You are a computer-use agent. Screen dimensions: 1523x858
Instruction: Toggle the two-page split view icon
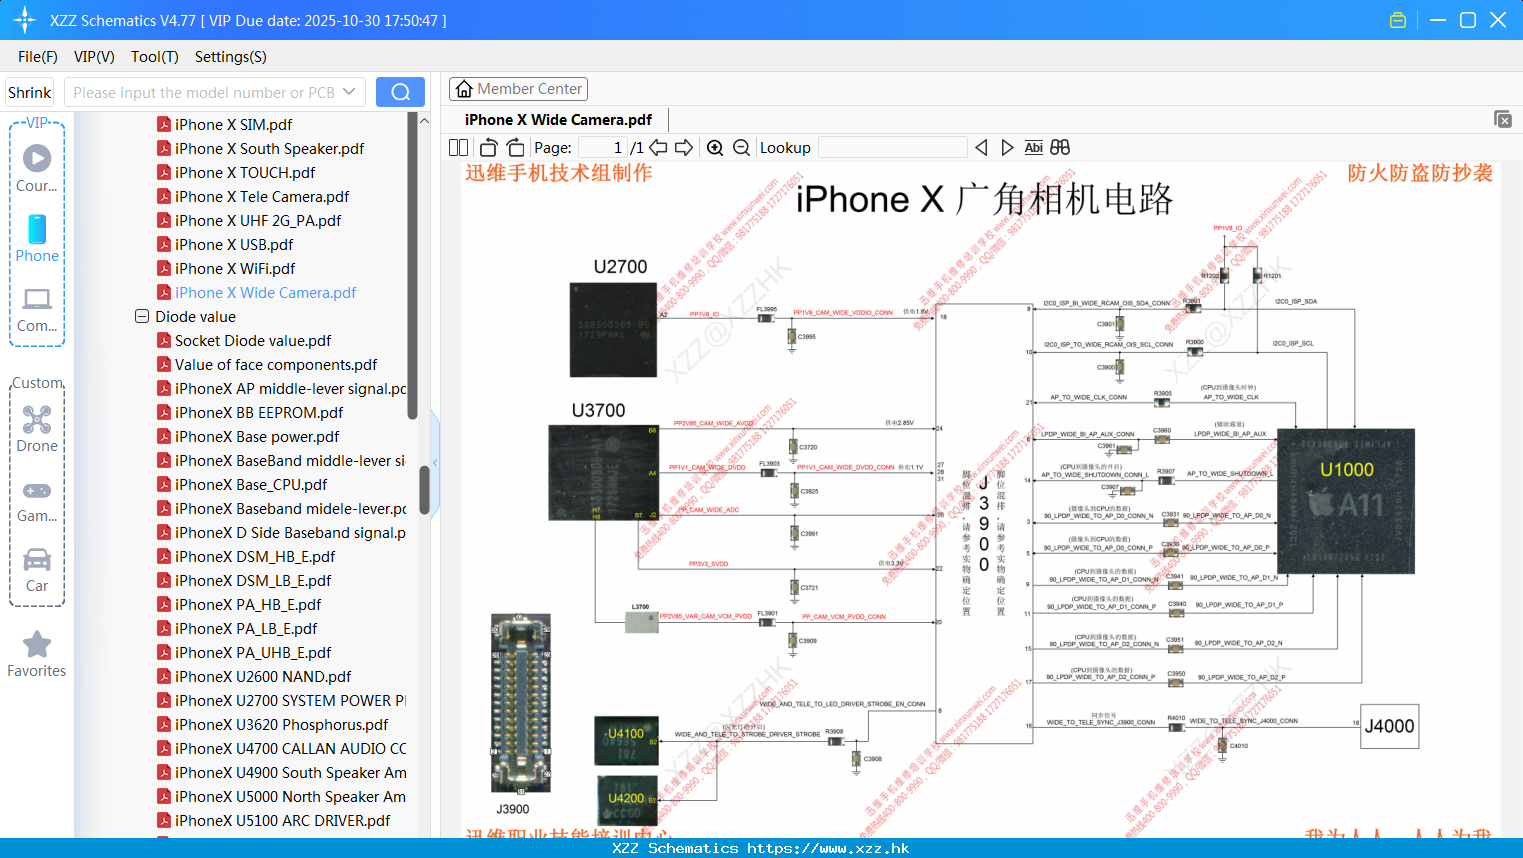458,147
